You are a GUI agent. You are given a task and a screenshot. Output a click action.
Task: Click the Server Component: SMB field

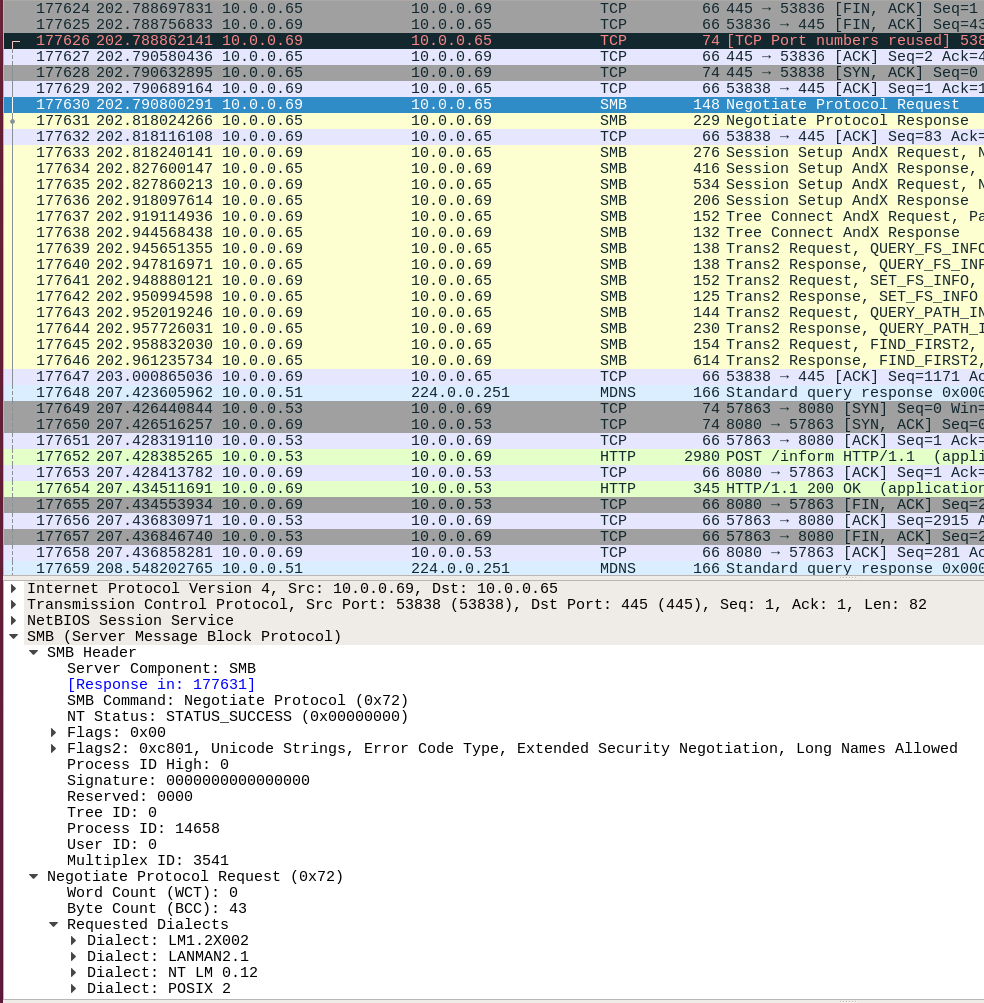coord(161,668)
